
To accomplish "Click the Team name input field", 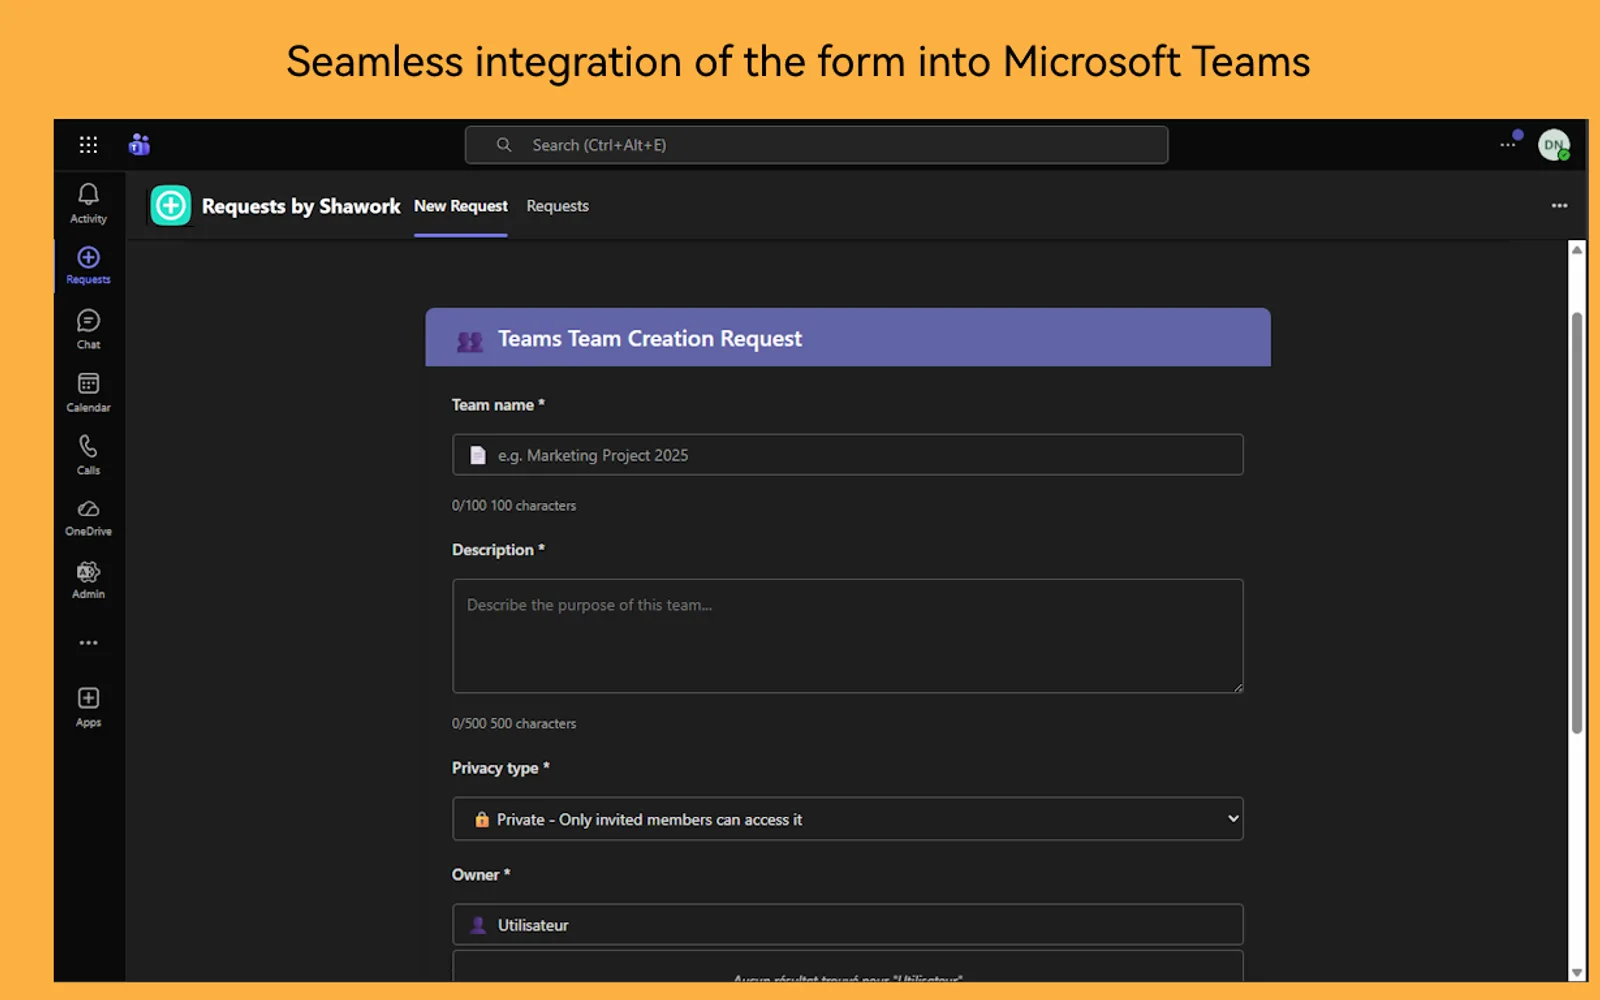I will [848, 455].
